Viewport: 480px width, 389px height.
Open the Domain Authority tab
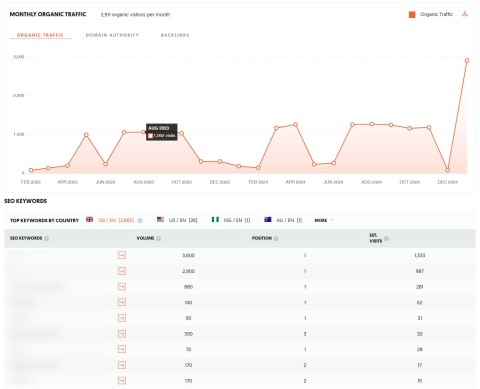click(112, 35)
